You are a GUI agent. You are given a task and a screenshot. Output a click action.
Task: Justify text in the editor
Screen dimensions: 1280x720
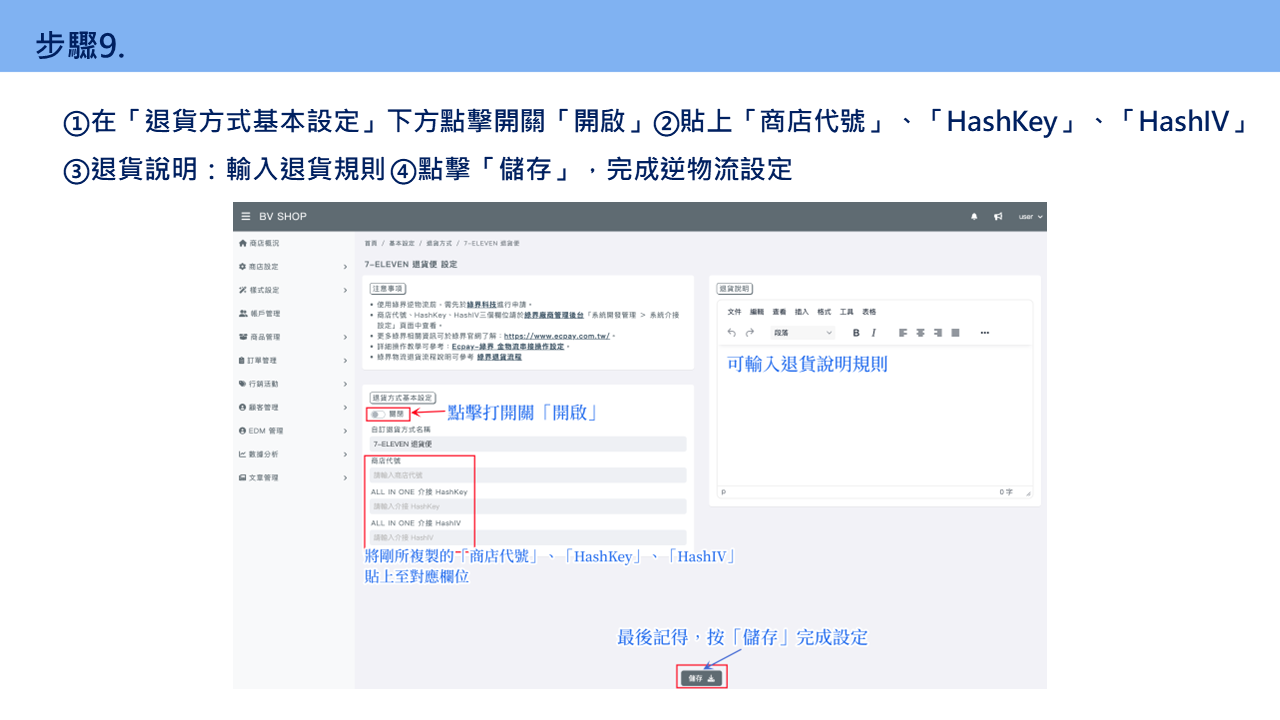click(x=955, y=332)
